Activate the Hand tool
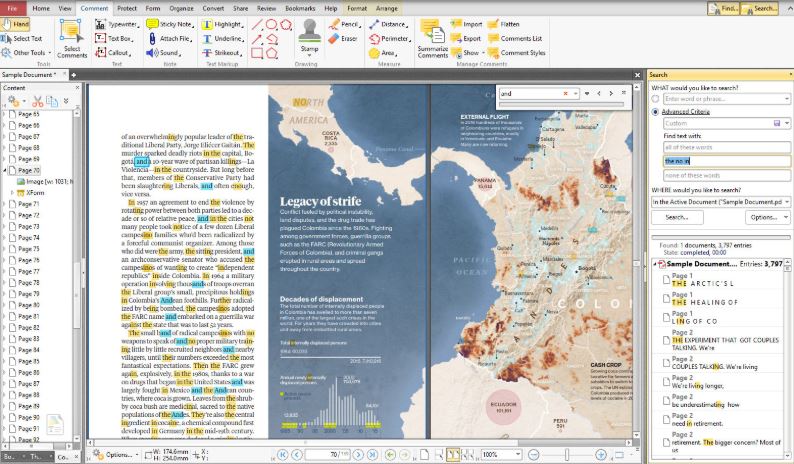The height and width of the screenshot is (464, 794). [x=15, y=24]
